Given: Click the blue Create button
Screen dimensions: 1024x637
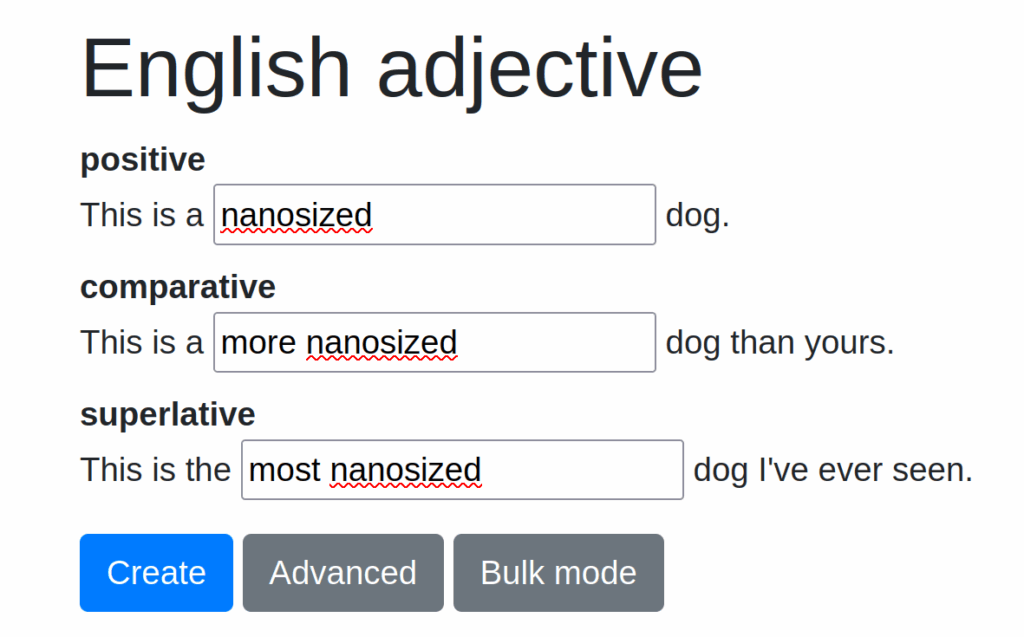Looking at the screenshot, I should (x=156, y=573).
